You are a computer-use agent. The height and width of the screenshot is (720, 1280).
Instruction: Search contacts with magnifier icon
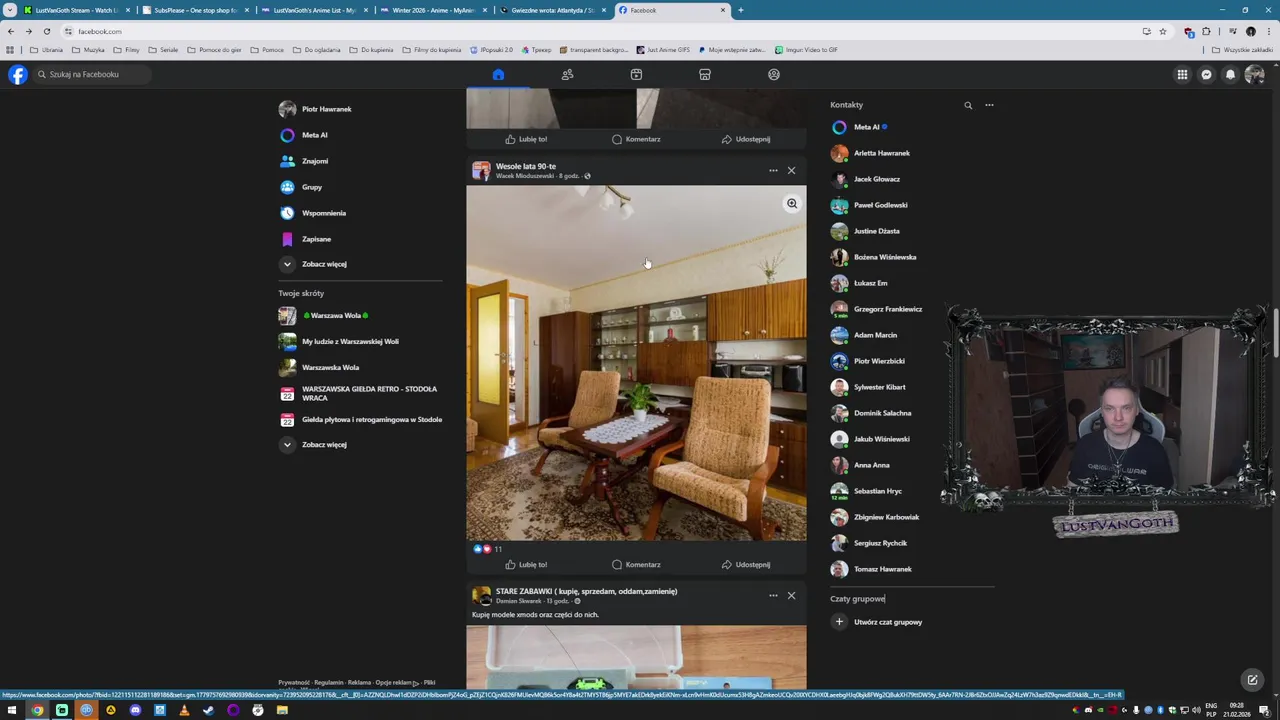coord(968,105)
